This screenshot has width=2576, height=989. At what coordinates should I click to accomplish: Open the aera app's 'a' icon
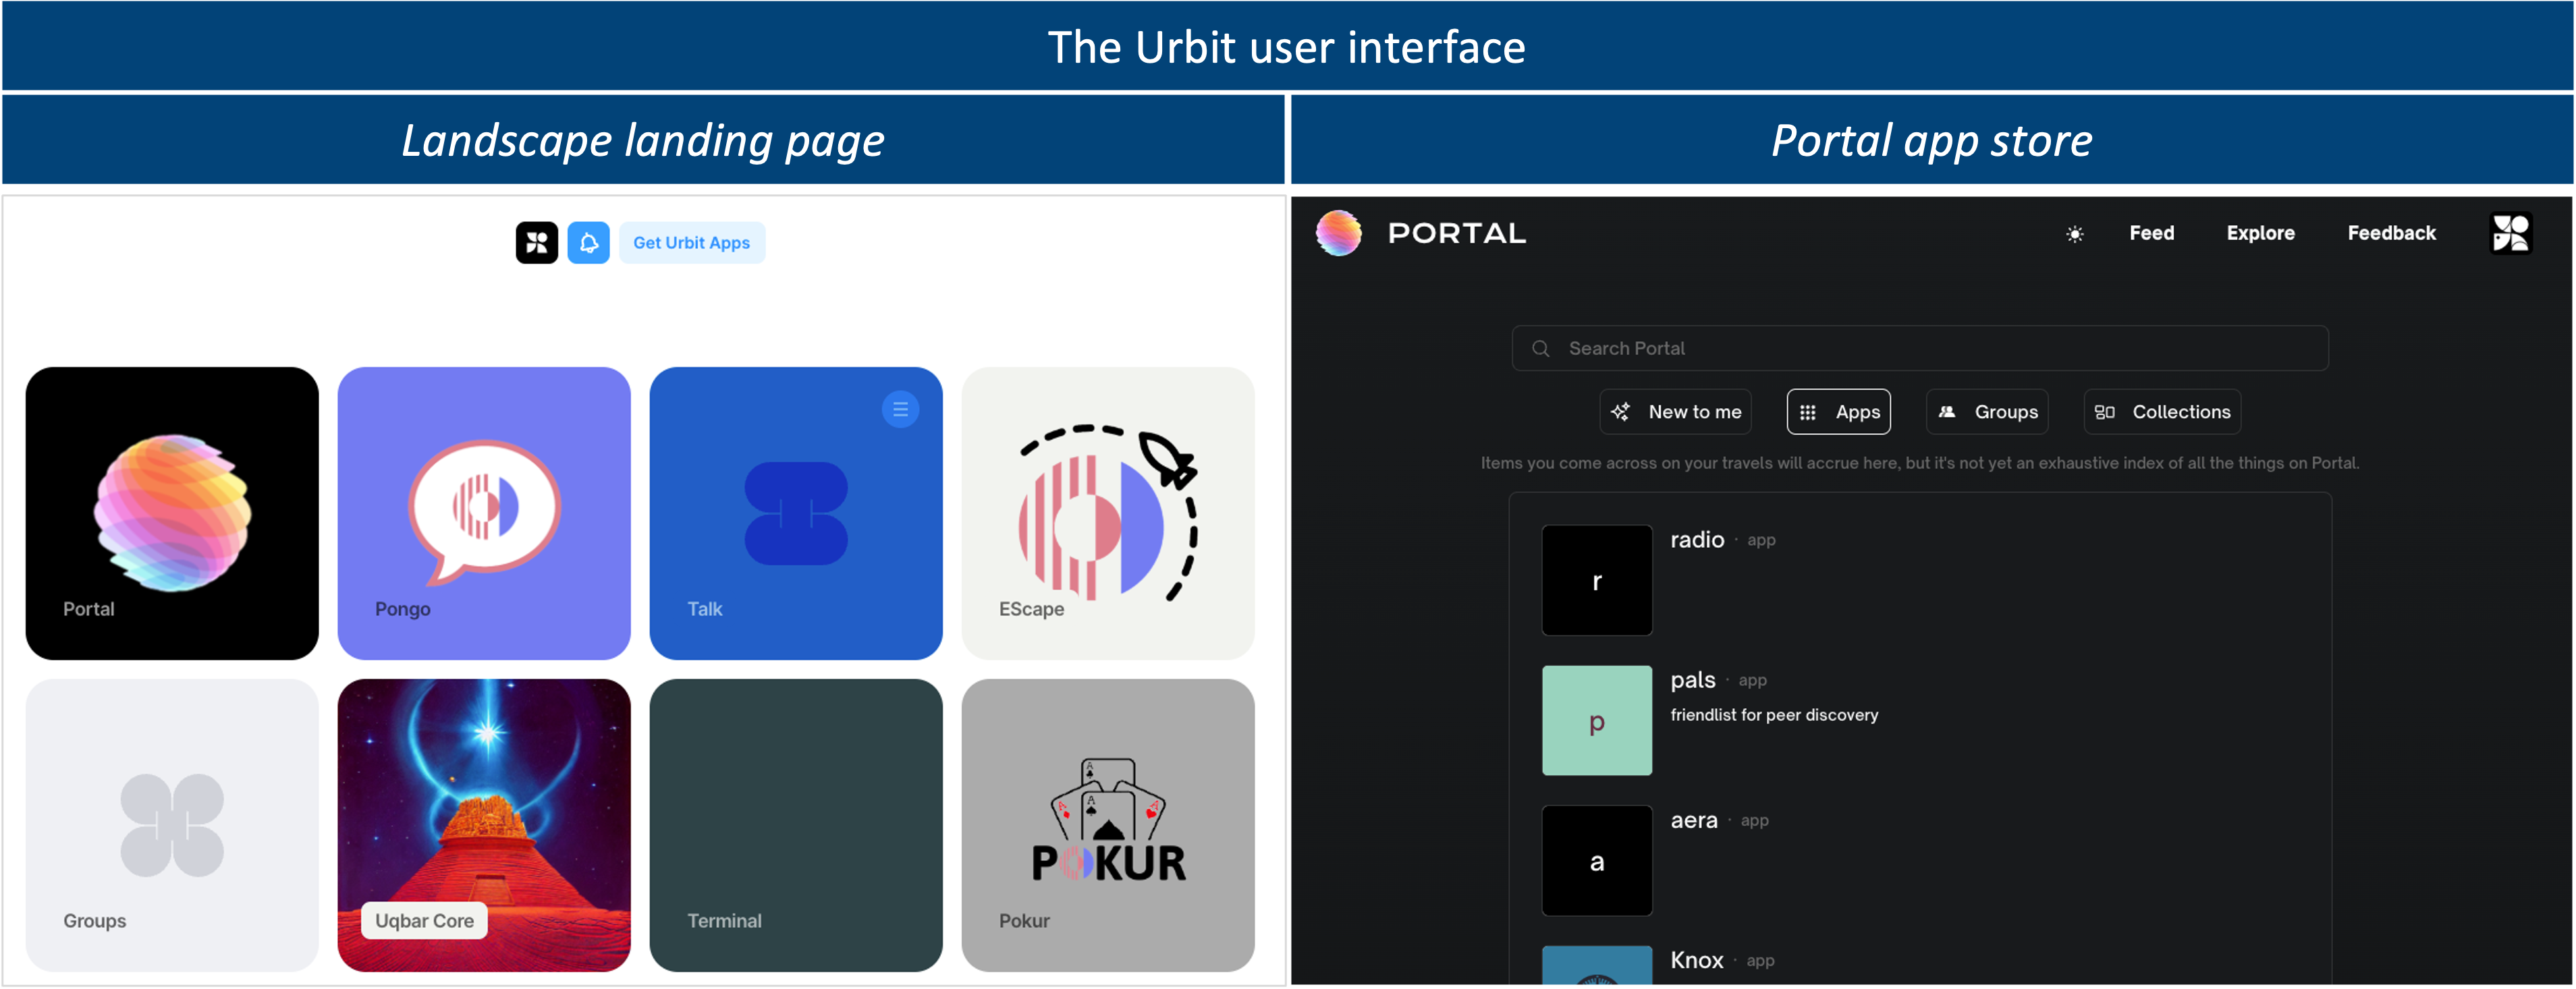[x=1597, y=860]
